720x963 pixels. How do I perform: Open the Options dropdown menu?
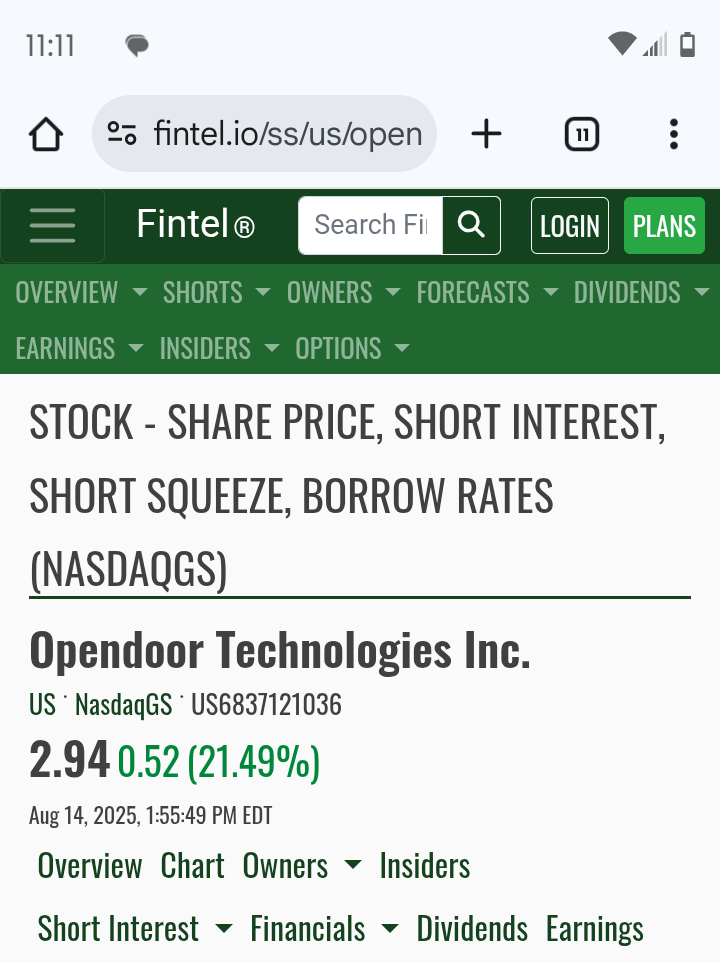[352, 348]
